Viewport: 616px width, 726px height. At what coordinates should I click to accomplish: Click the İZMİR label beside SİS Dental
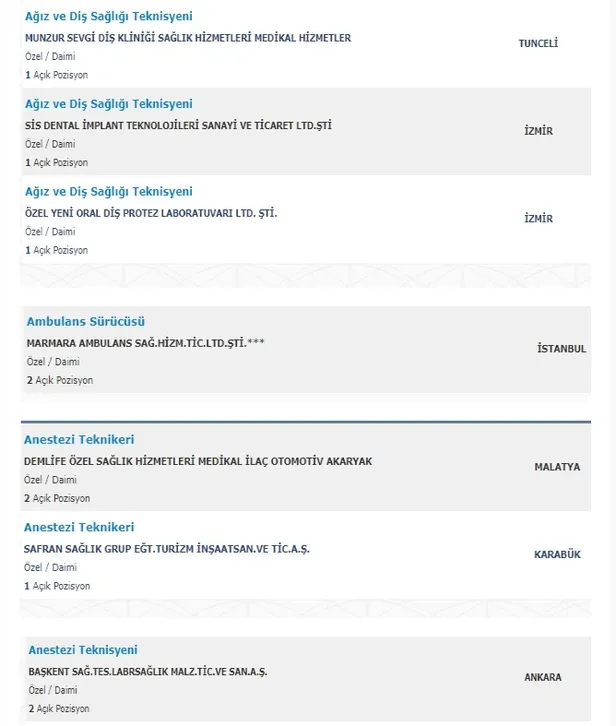tap(538, 131)
